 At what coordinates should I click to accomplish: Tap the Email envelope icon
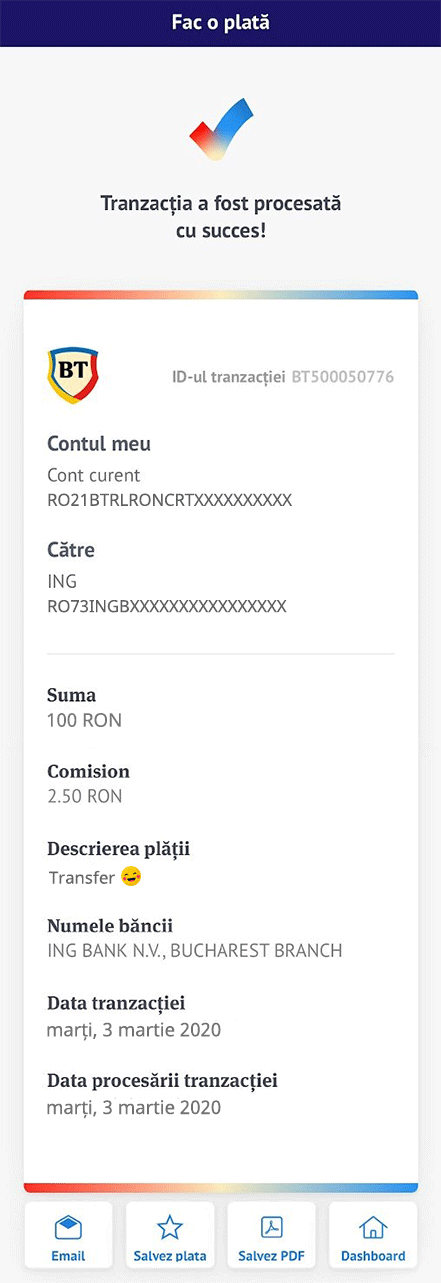pyautogui.click(x=68, y=1227)
